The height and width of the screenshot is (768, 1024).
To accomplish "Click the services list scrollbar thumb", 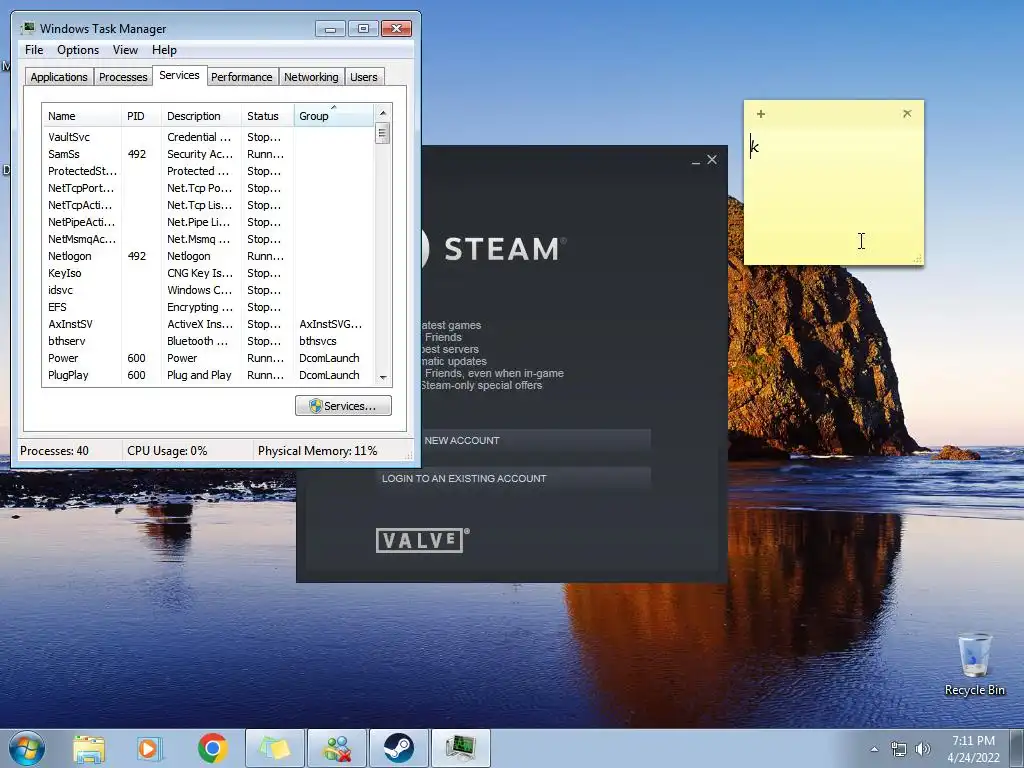I will click(x=383, y=134).
